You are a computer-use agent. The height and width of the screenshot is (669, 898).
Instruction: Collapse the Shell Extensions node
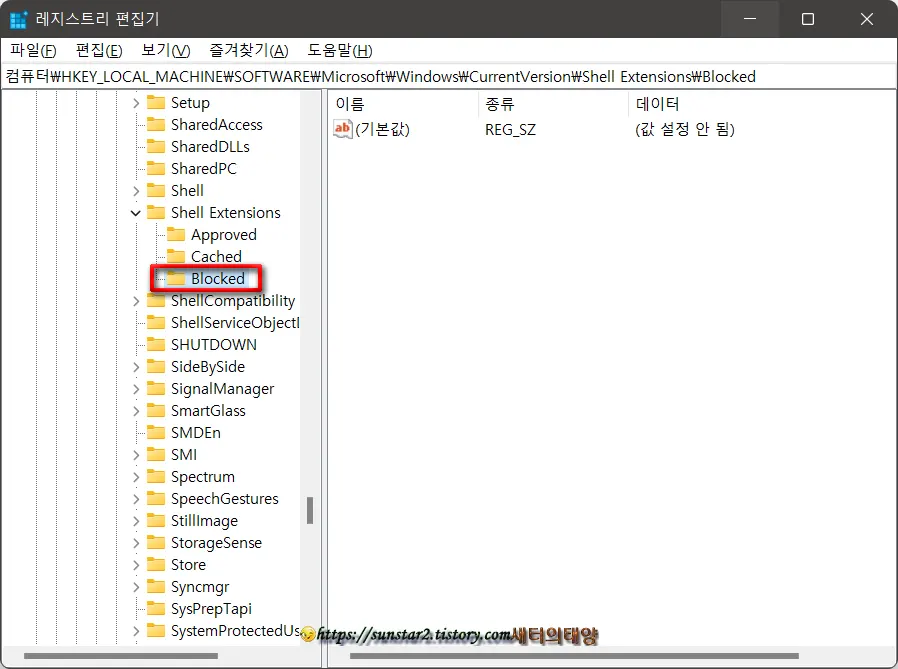137,212
